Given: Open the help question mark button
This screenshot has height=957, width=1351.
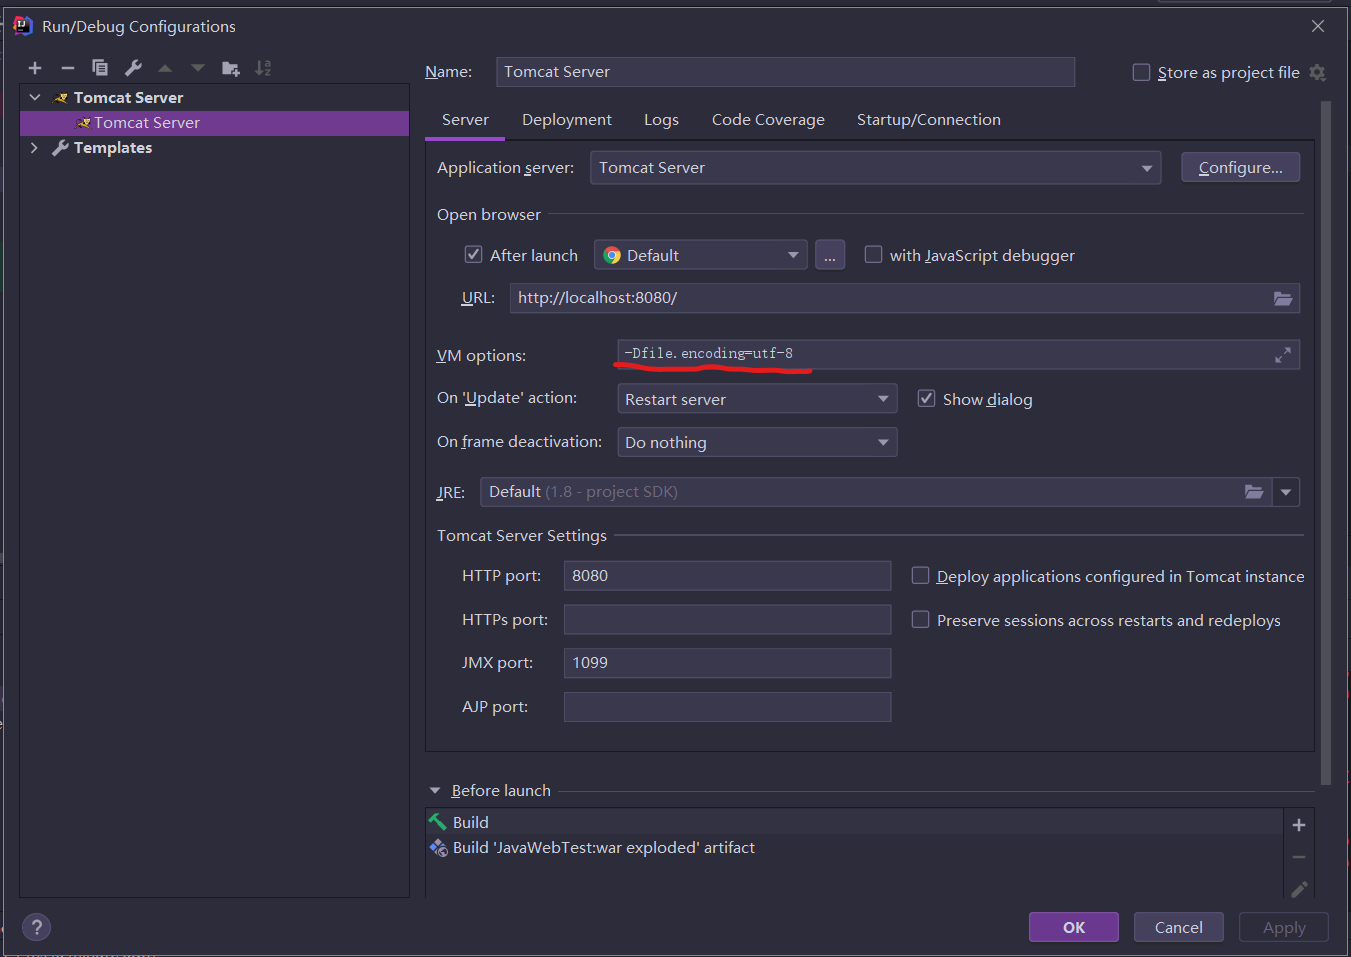Looking at the screenshot, I should [x=36, y=927].
